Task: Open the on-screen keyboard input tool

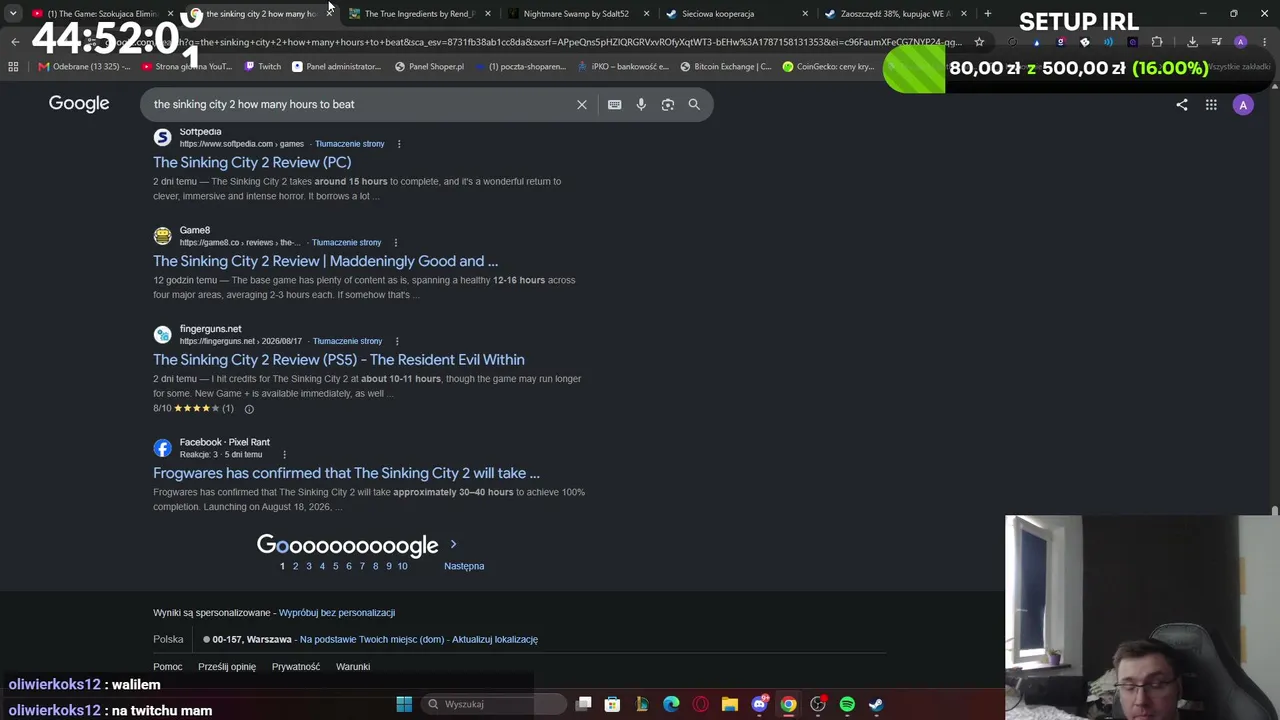Action: (614, 104)
